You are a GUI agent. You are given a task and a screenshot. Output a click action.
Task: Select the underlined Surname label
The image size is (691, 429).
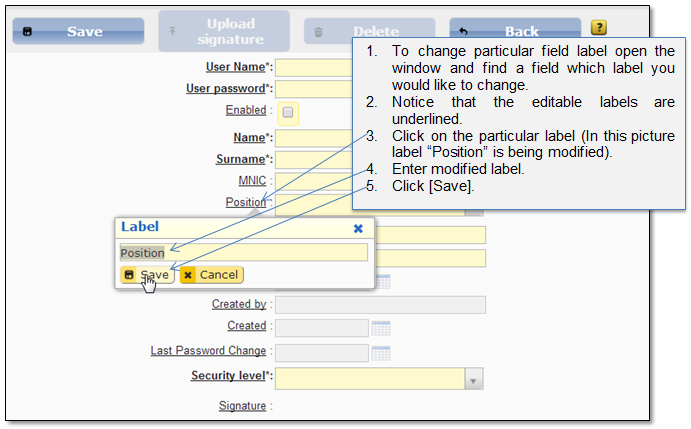[x=240, y=159]
